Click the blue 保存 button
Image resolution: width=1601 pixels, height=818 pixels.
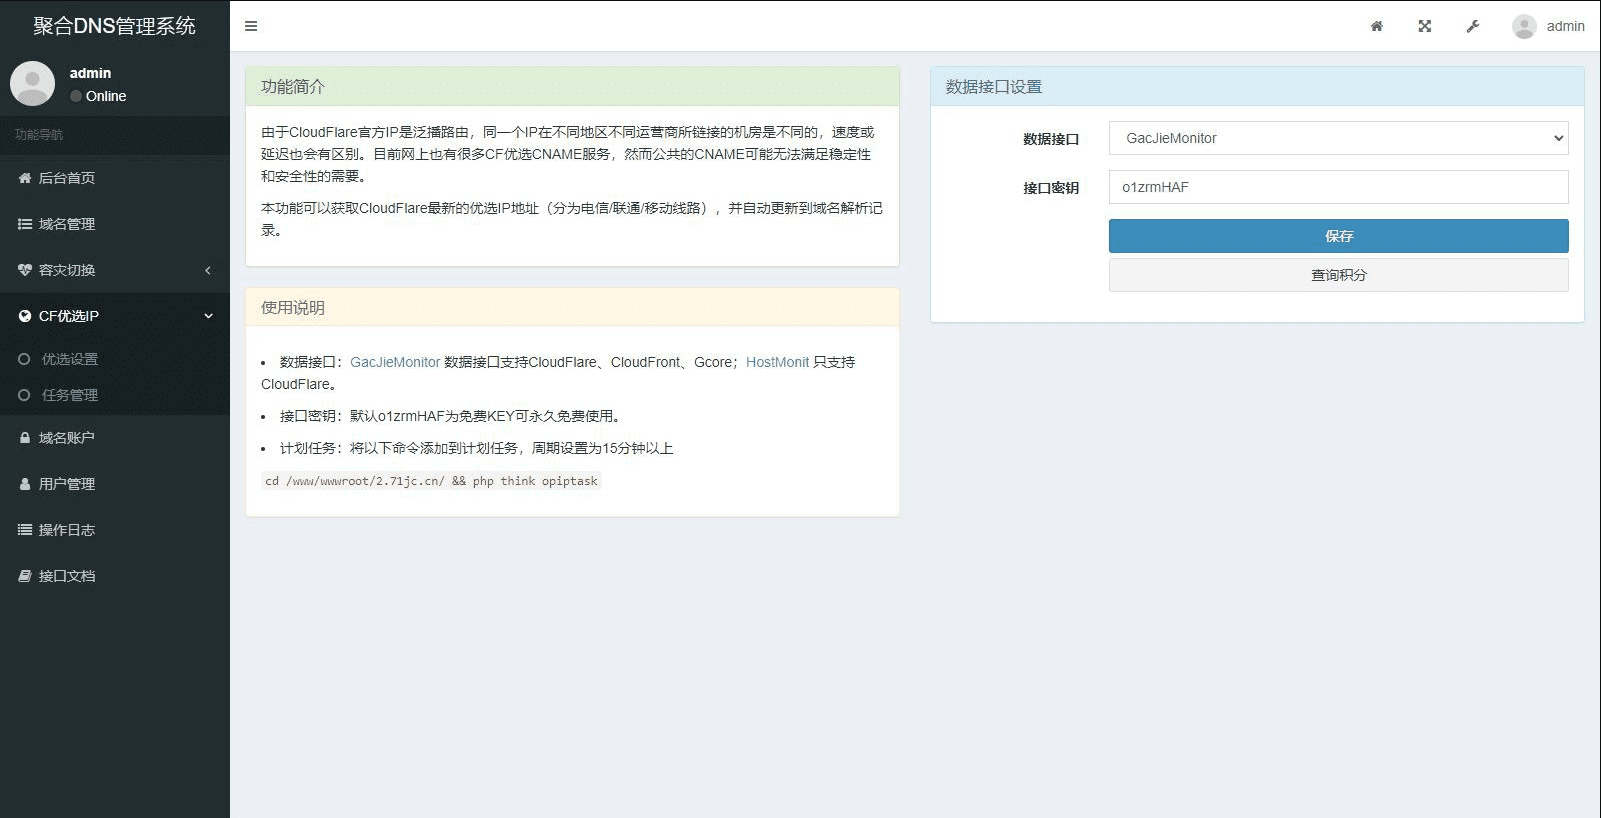[1338, 236]
